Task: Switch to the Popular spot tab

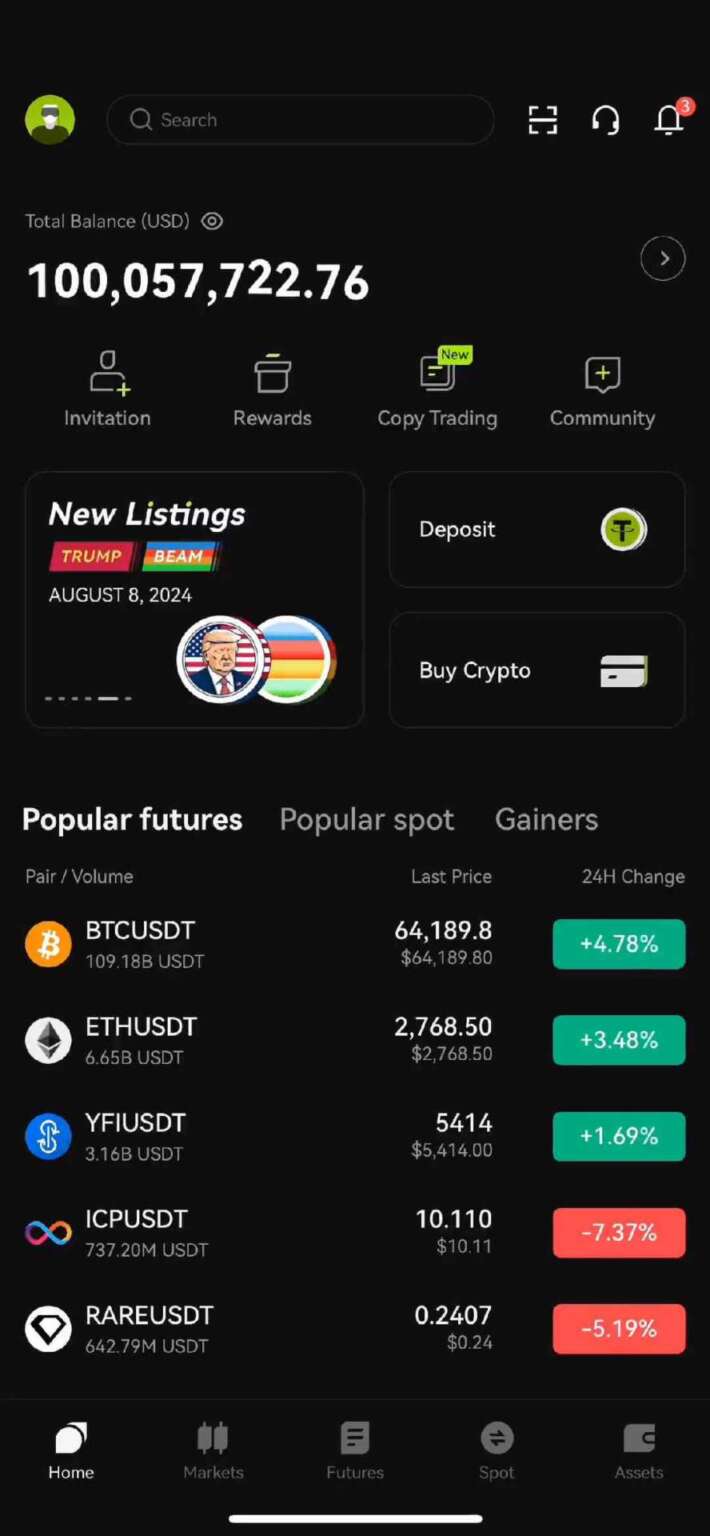Action: click(367, 819)
